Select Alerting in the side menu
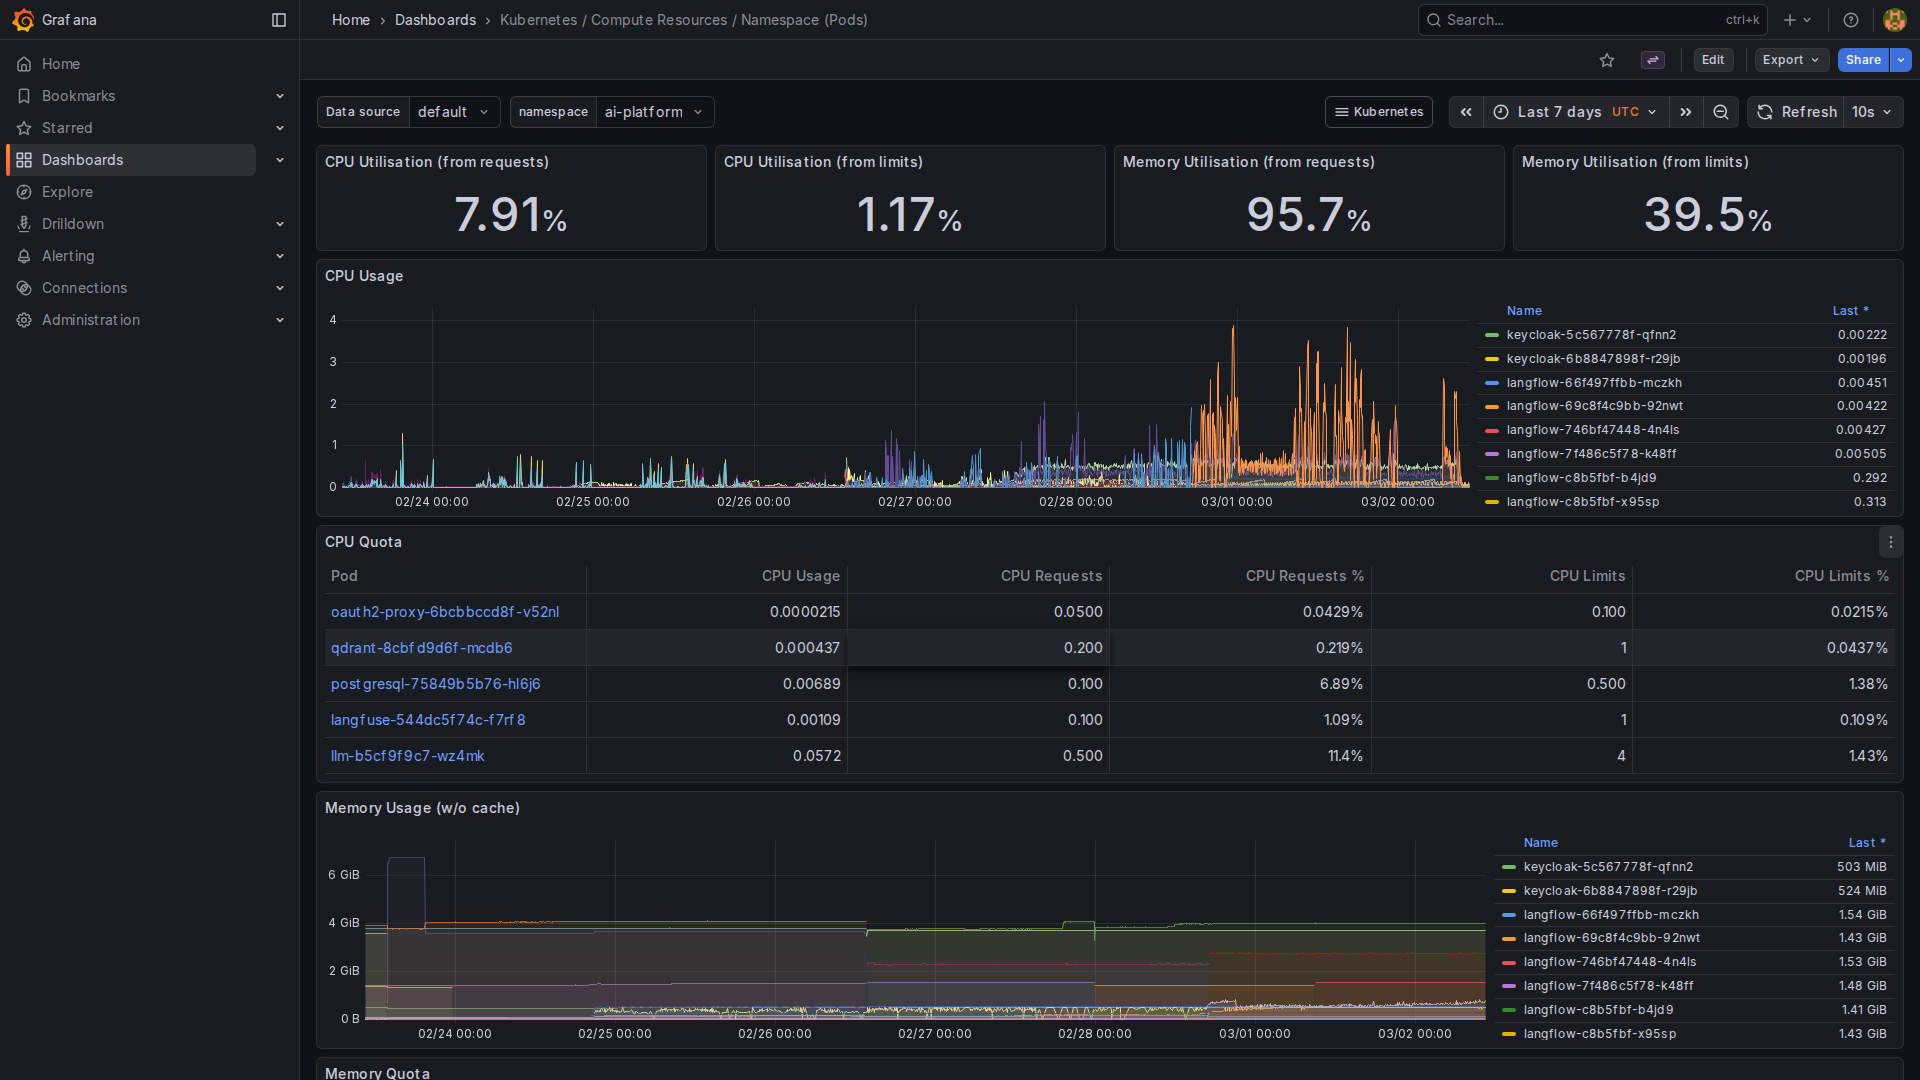Image resolution: width=1920 pixels, height=1080 pixels. click(x=68, y=256)
